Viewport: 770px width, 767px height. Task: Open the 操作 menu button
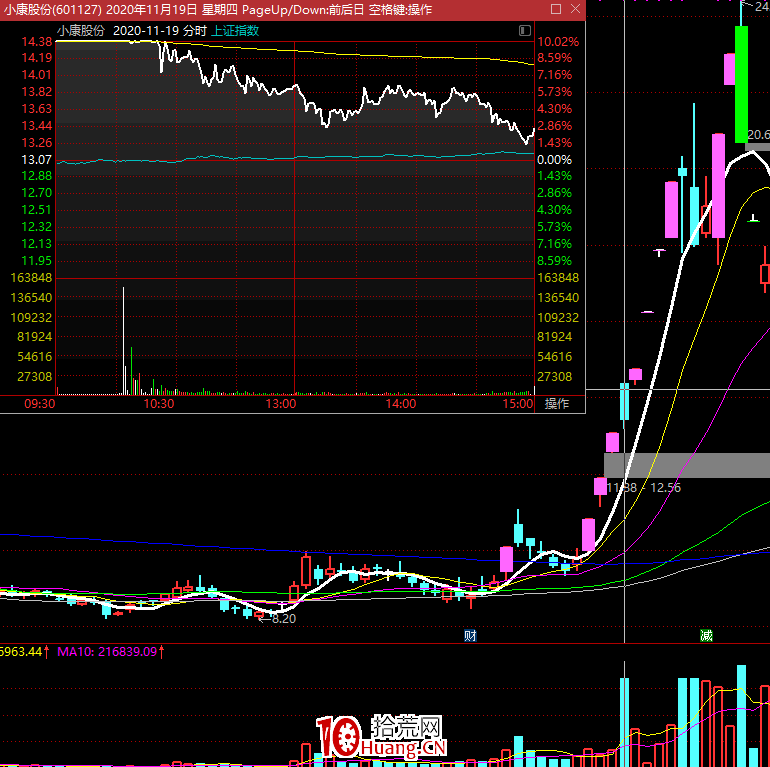pyautogui.click(x=557, y=404)
